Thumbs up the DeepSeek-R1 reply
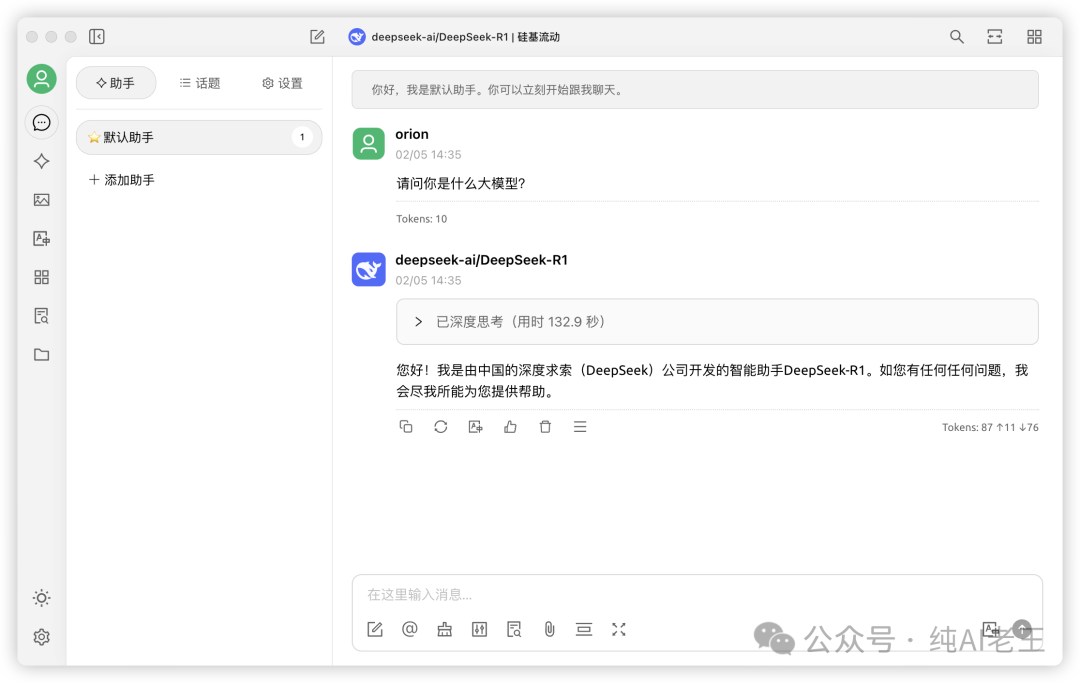This screenshot has width=1080, height=683. [510, 427]
